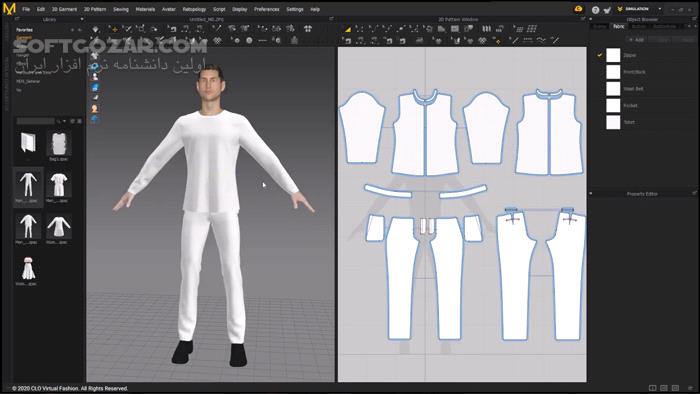Open the 3D Garment menu
This screenshot has width=700, height=394.
coord(64,9)
